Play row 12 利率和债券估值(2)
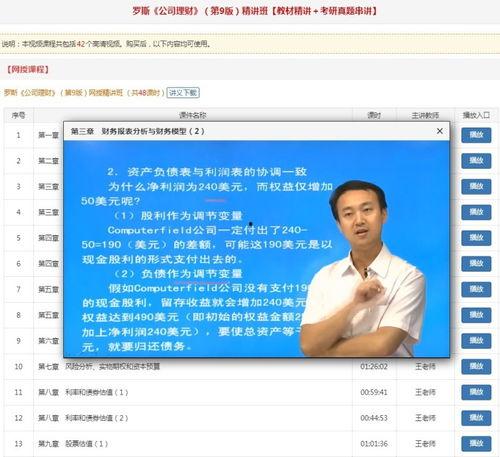Screen dimensions: 500x457 476,418
